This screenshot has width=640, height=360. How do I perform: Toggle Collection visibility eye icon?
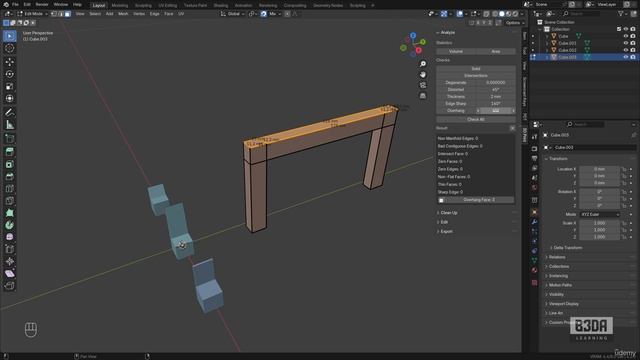click(625, 29)
